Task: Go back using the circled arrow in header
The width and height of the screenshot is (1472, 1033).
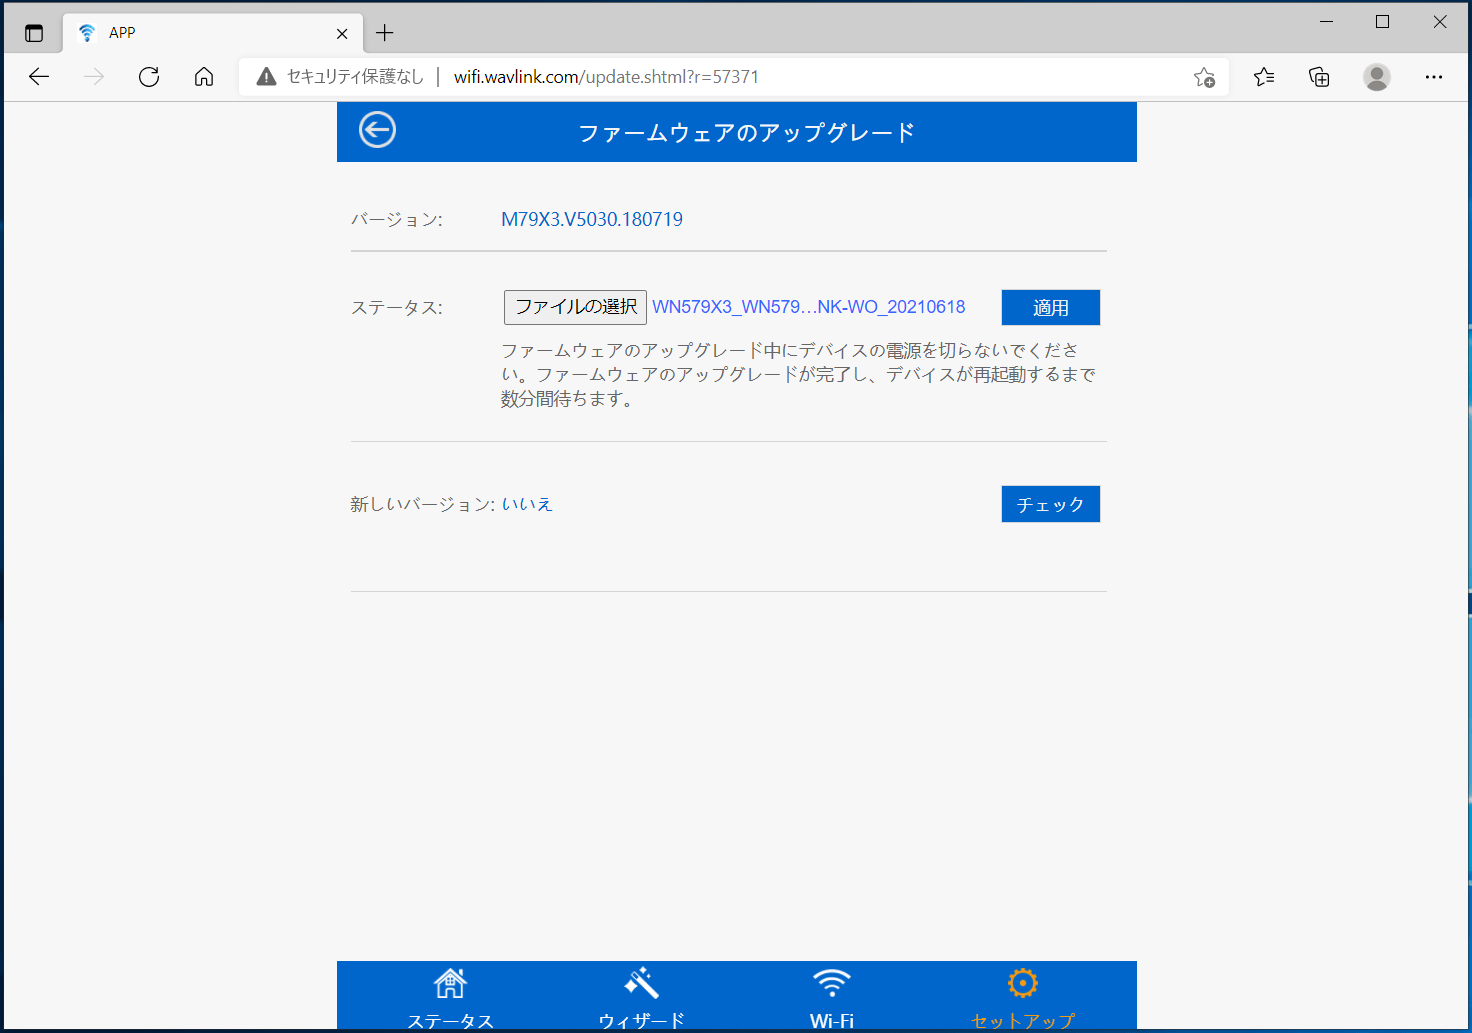Action: click(x=377, y=130)
